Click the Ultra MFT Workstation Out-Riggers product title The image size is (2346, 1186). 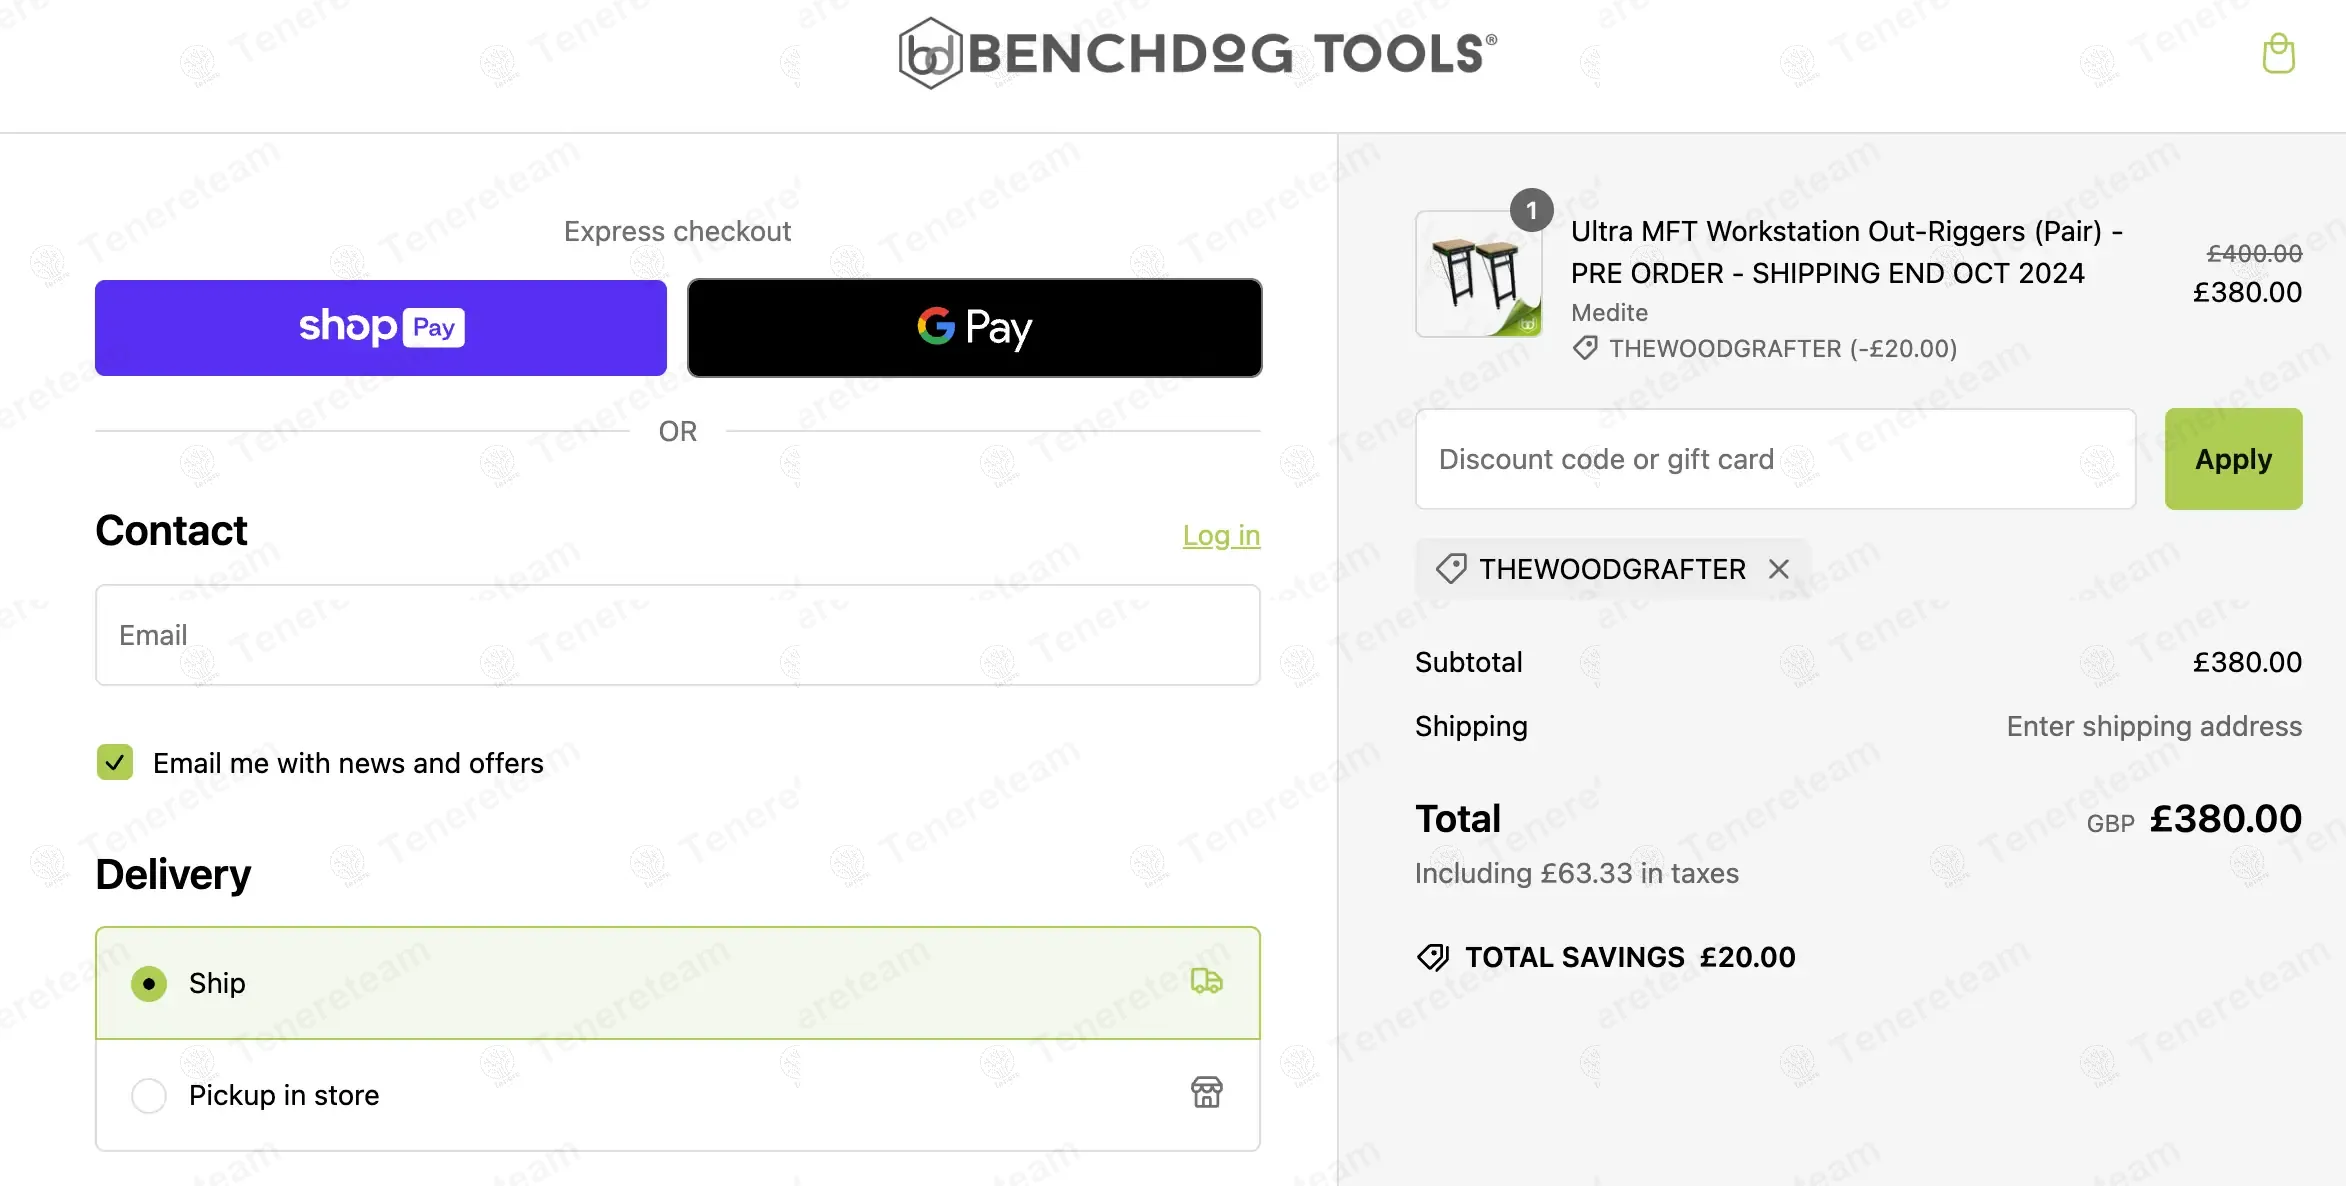point(1846,252)
